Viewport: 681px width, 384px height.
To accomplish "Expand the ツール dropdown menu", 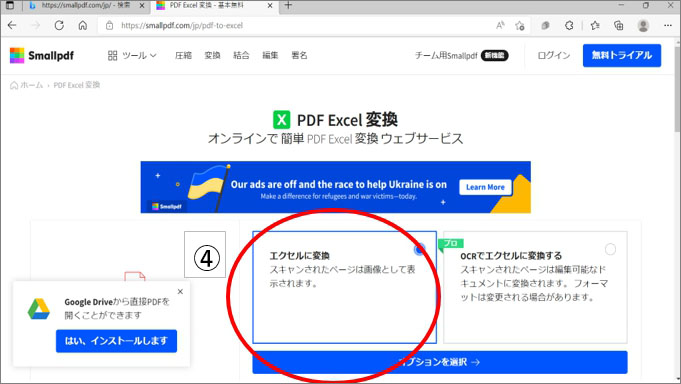I will pyautogui.click(x=132, y=56).
